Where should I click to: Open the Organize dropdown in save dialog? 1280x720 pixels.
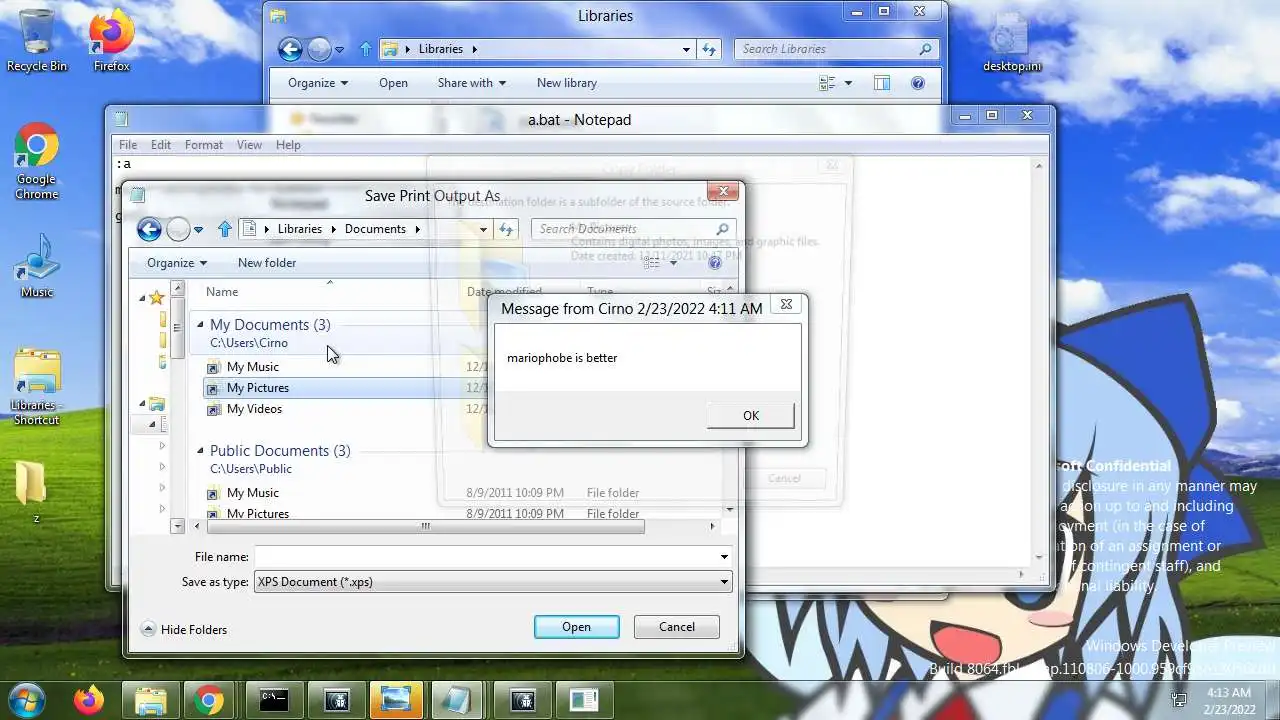tap(177, 263)
